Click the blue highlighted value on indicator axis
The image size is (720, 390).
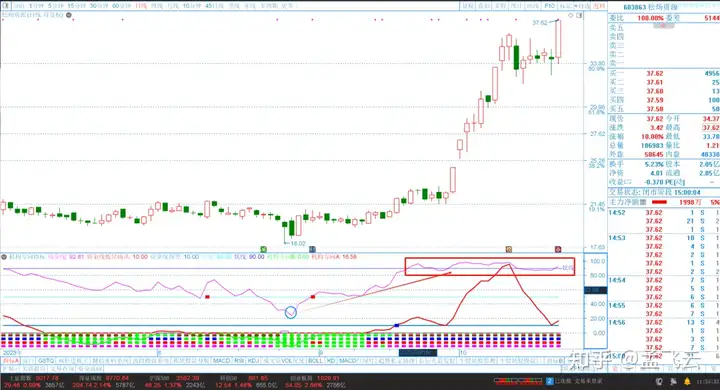point(596,290)
